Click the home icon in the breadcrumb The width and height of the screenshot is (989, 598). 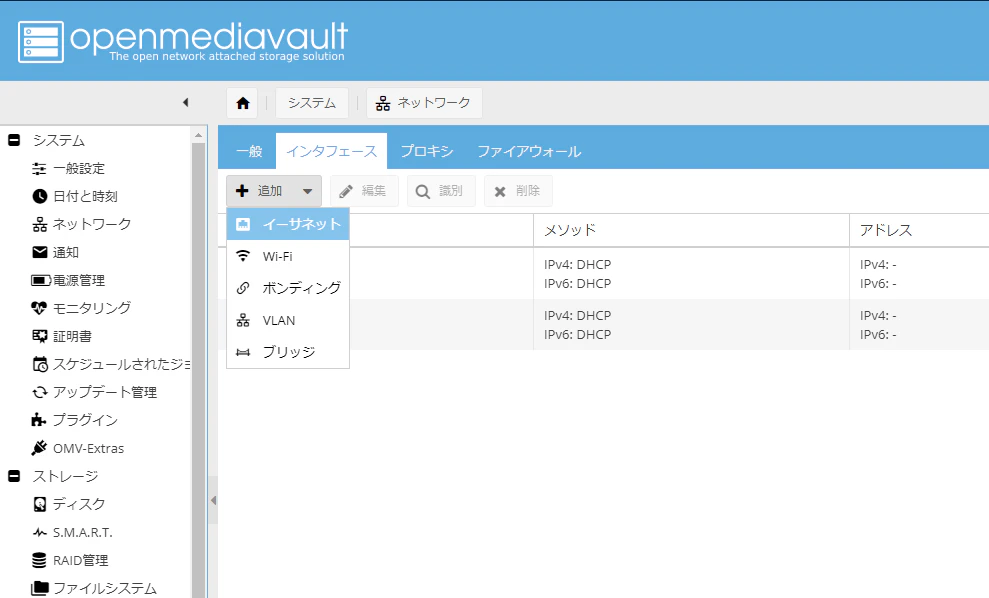point(241,102)
